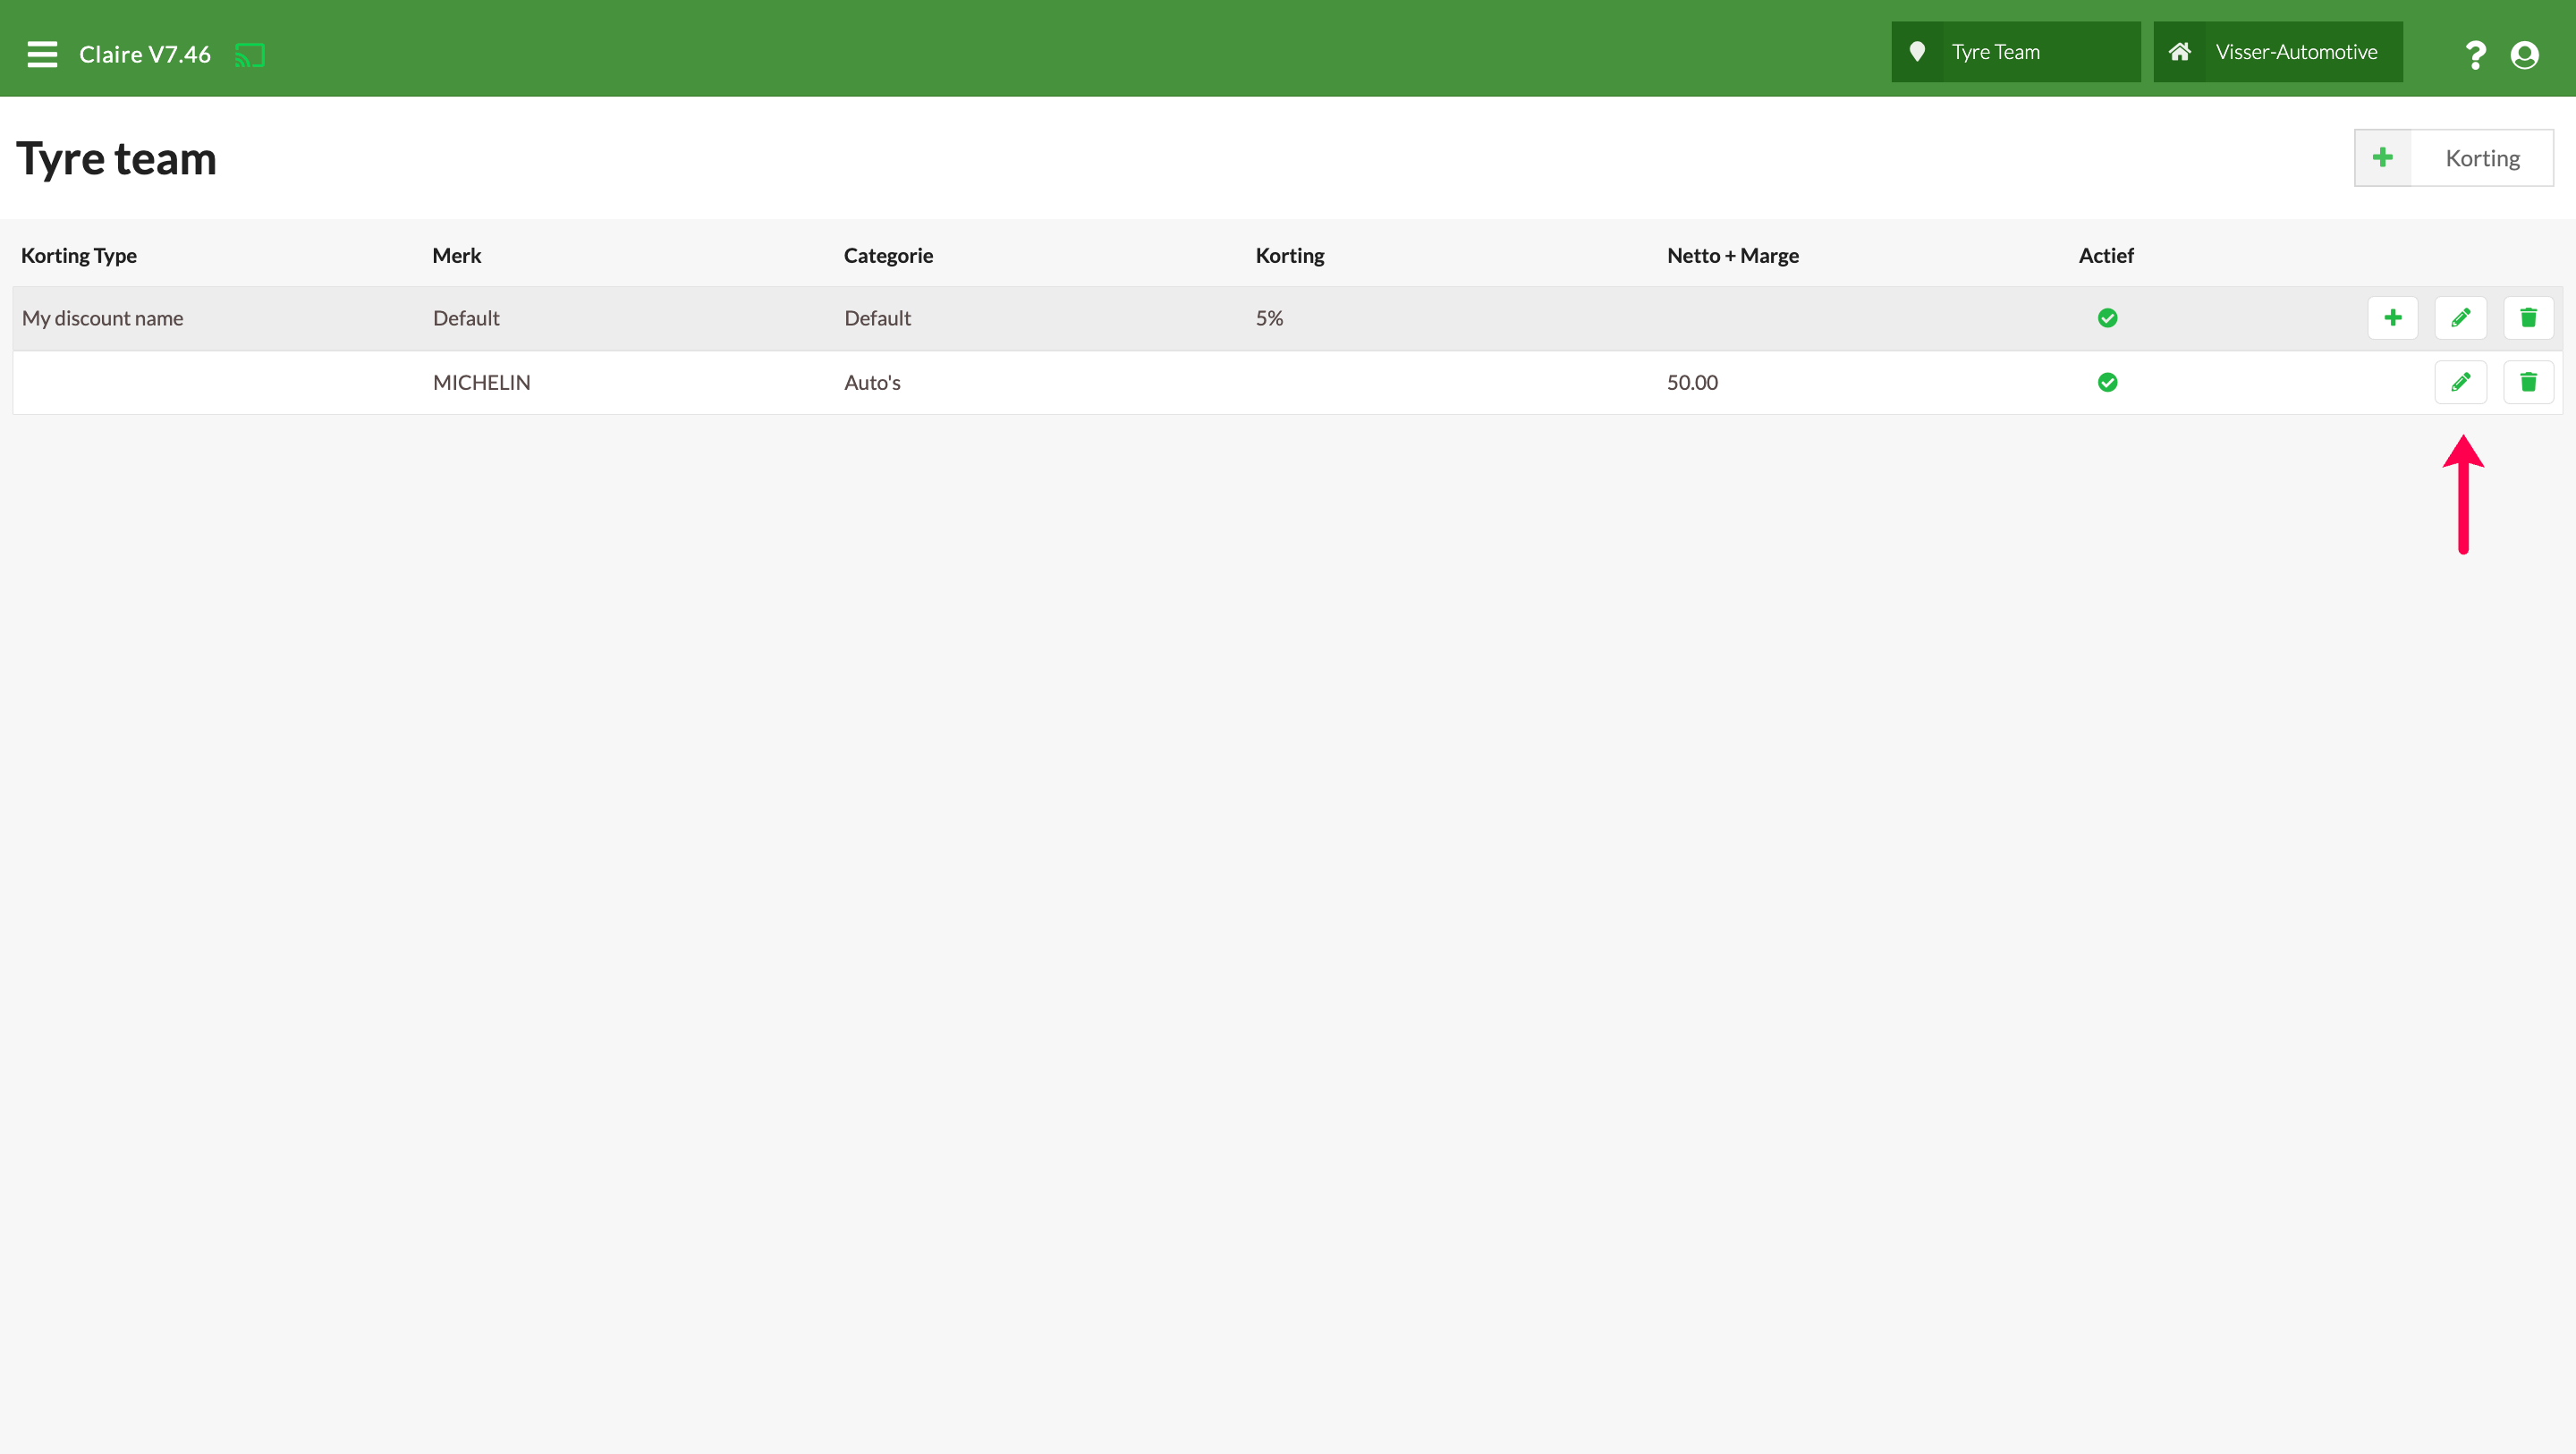Edit the MICHELIN discount row
2576x1454 pixels.
click(2461, 382)
